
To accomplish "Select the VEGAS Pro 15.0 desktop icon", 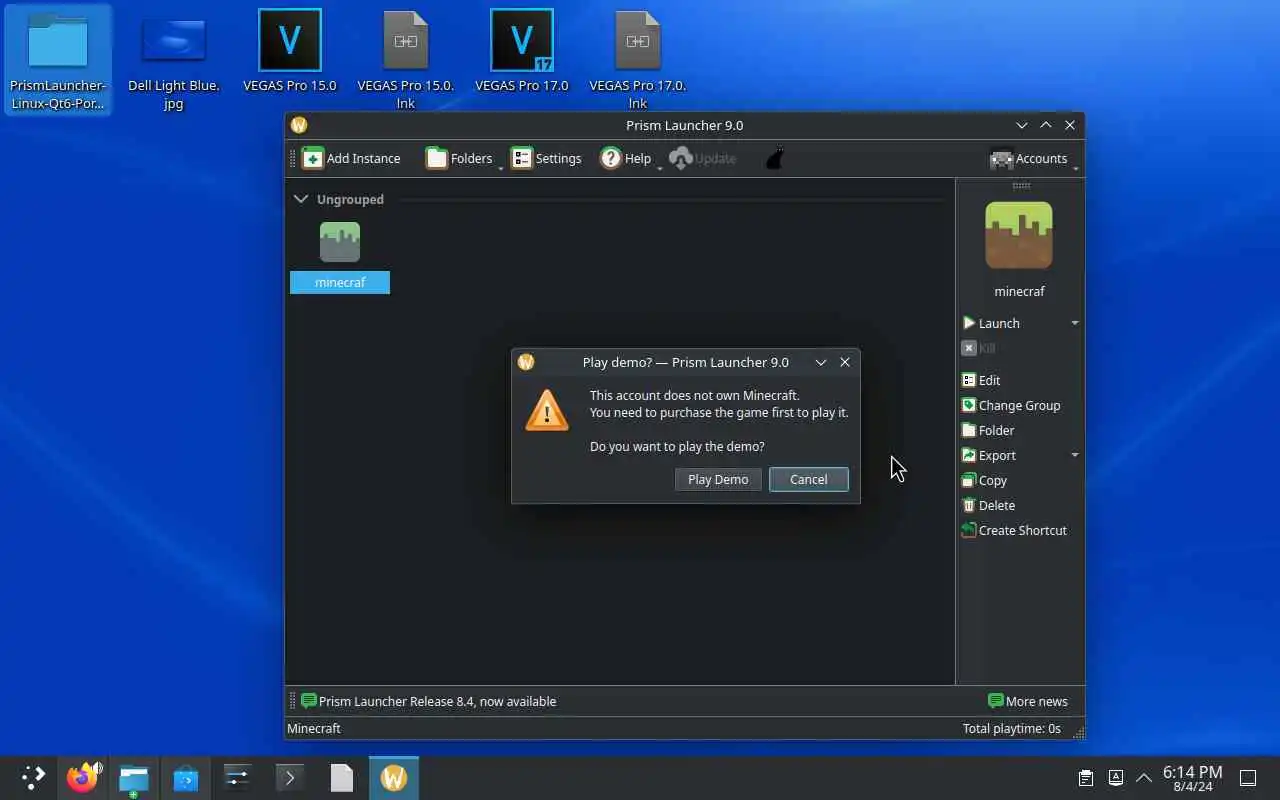I will coord(290,52).
